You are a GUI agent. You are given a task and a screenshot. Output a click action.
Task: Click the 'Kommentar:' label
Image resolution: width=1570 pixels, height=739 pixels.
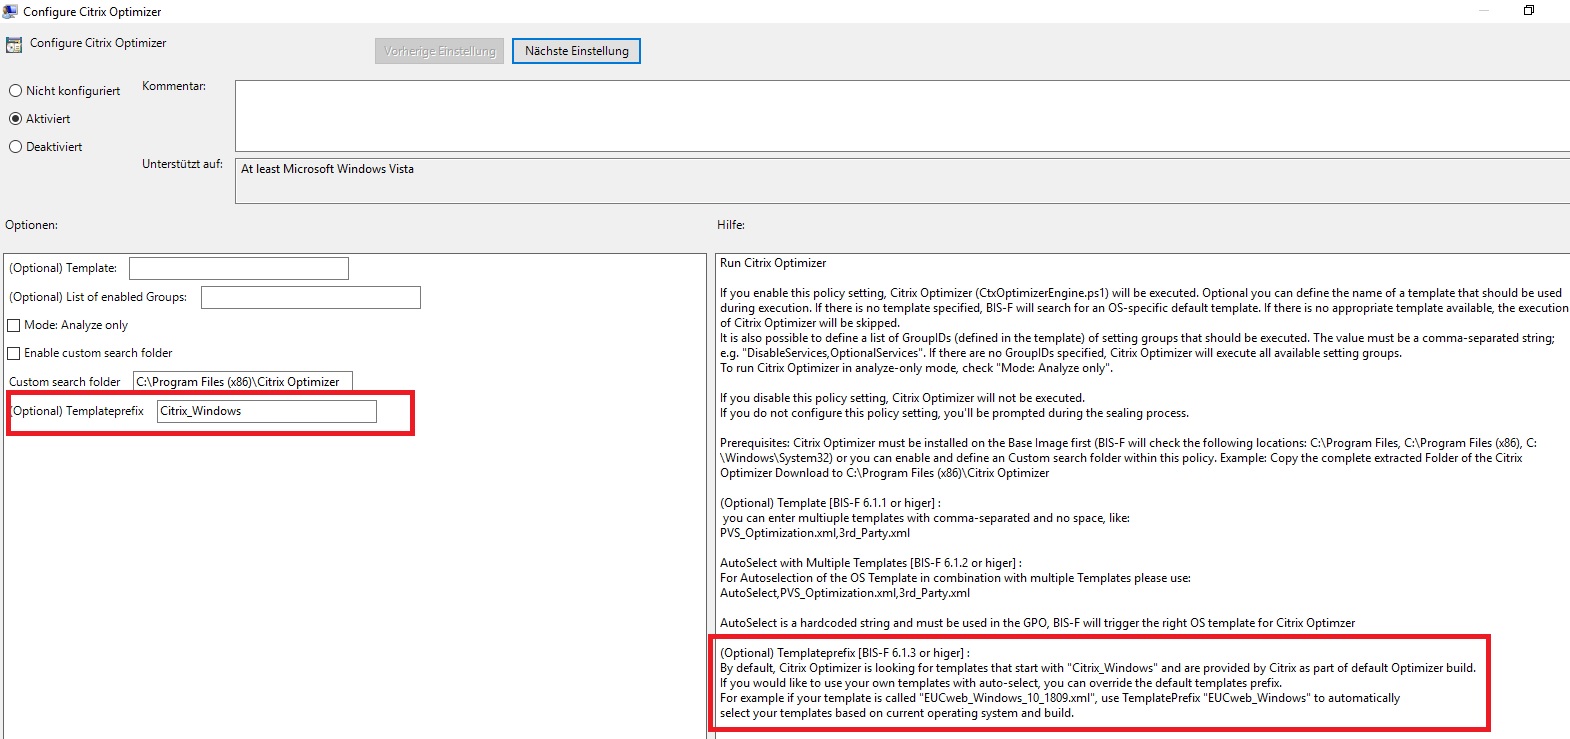(174, 86)
